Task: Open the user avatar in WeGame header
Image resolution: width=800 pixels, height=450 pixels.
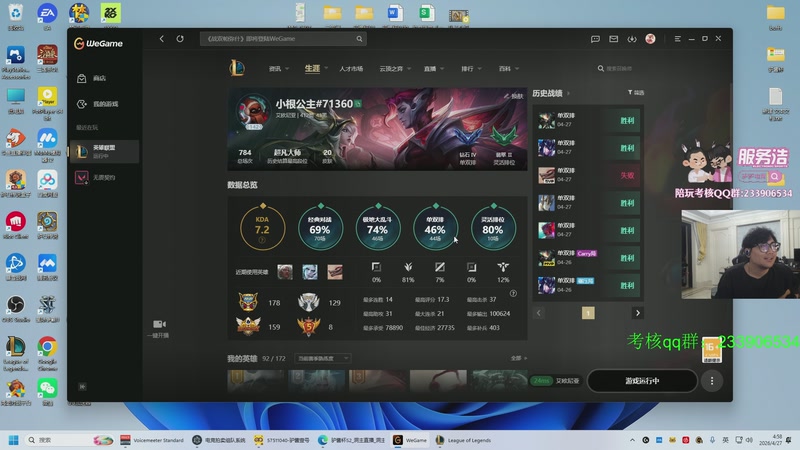Action: pyautogui.click(x=650, y=39)
